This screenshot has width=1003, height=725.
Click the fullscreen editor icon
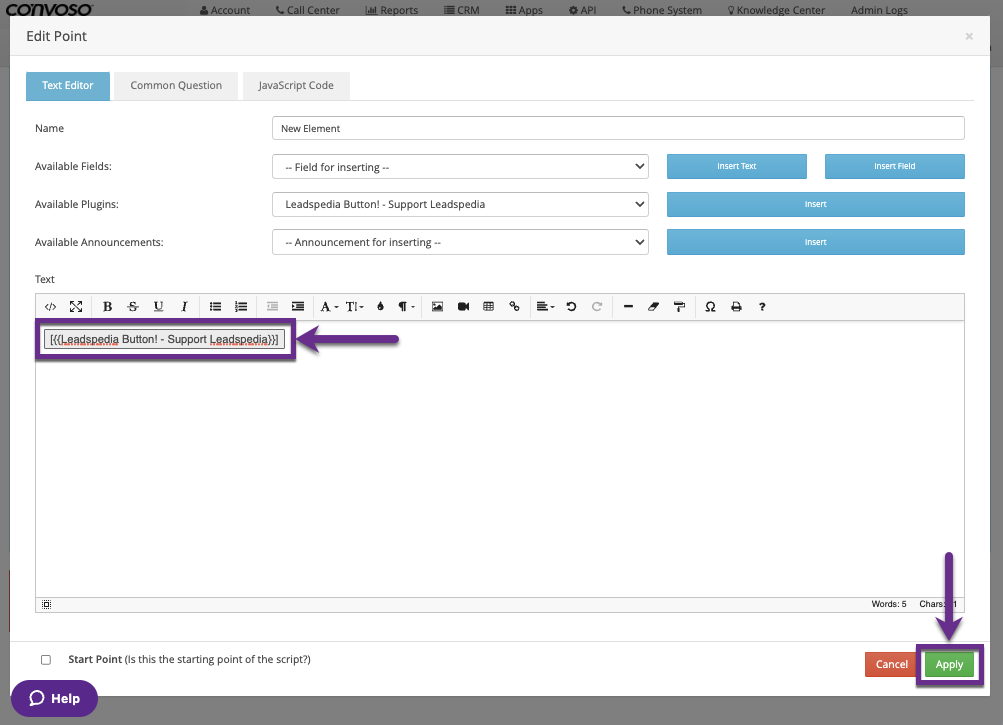pos(76,307)
